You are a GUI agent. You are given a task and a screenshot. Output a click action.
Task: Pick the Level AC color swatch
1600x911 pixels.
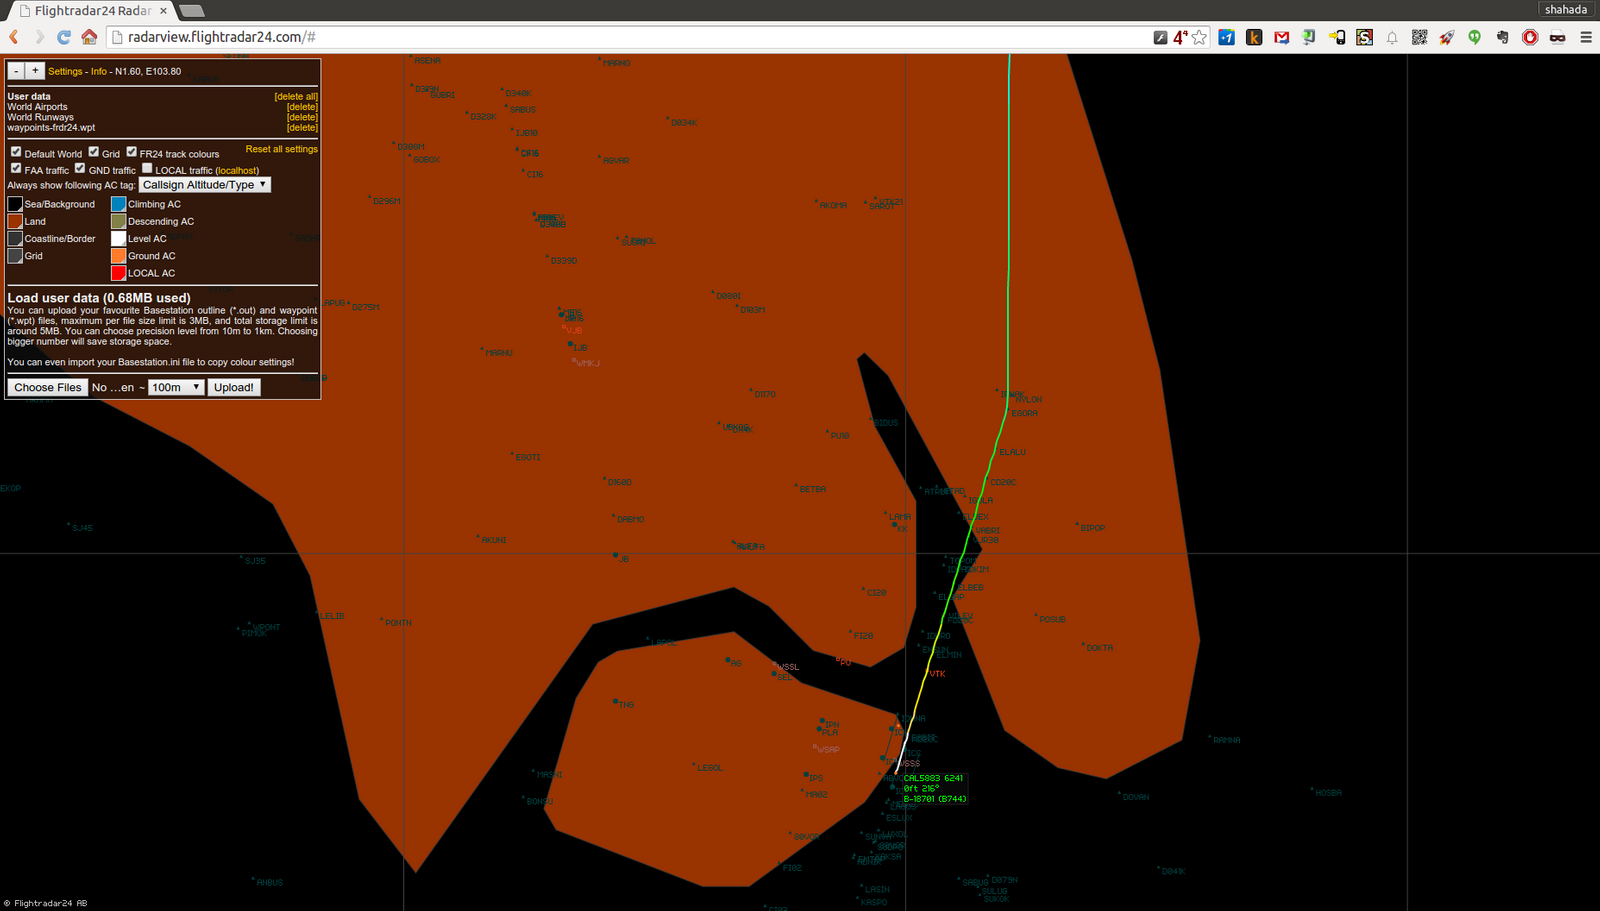pyautogui.click(x=118, y=238)
